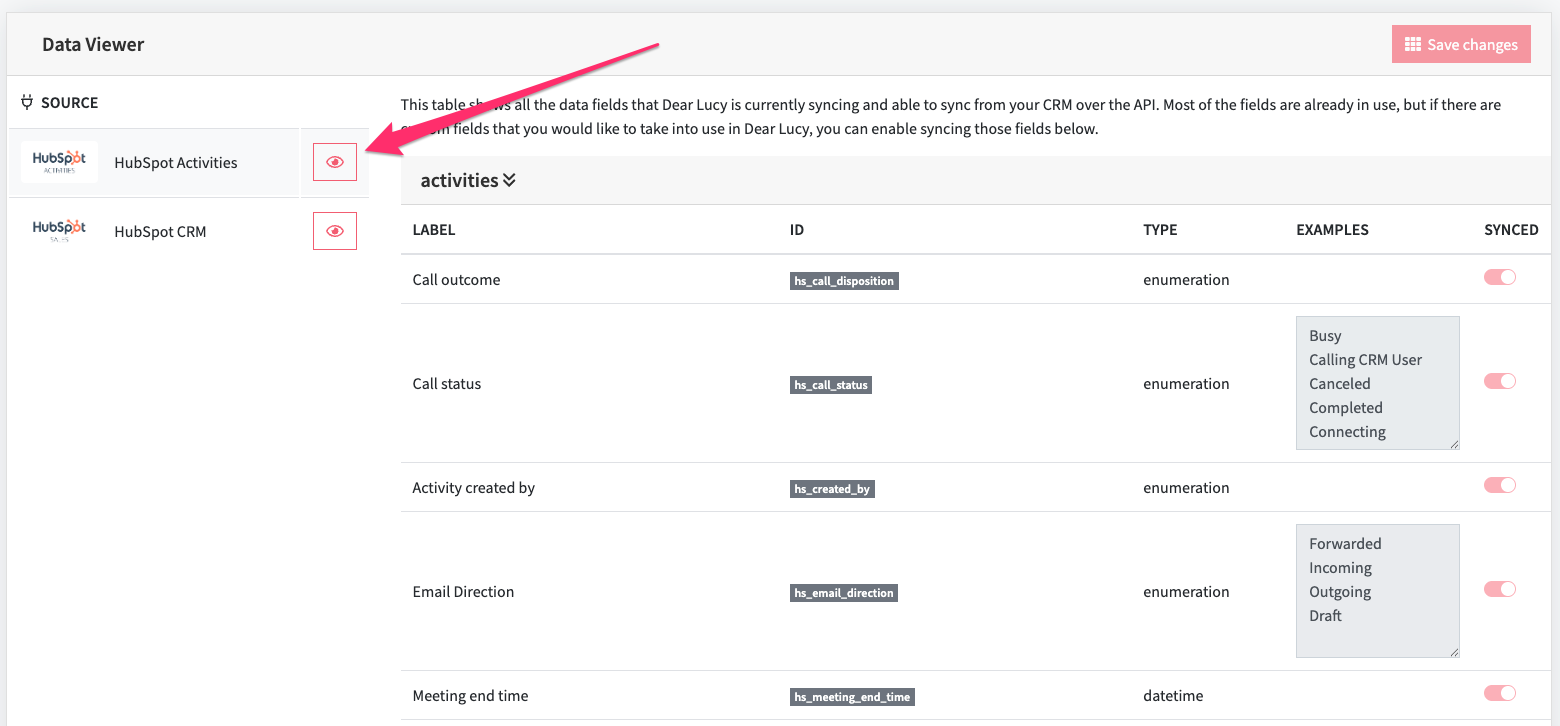Click the eye icon for HubSpot CRM
Screen dimensions: 1560x726
point(335,231)
